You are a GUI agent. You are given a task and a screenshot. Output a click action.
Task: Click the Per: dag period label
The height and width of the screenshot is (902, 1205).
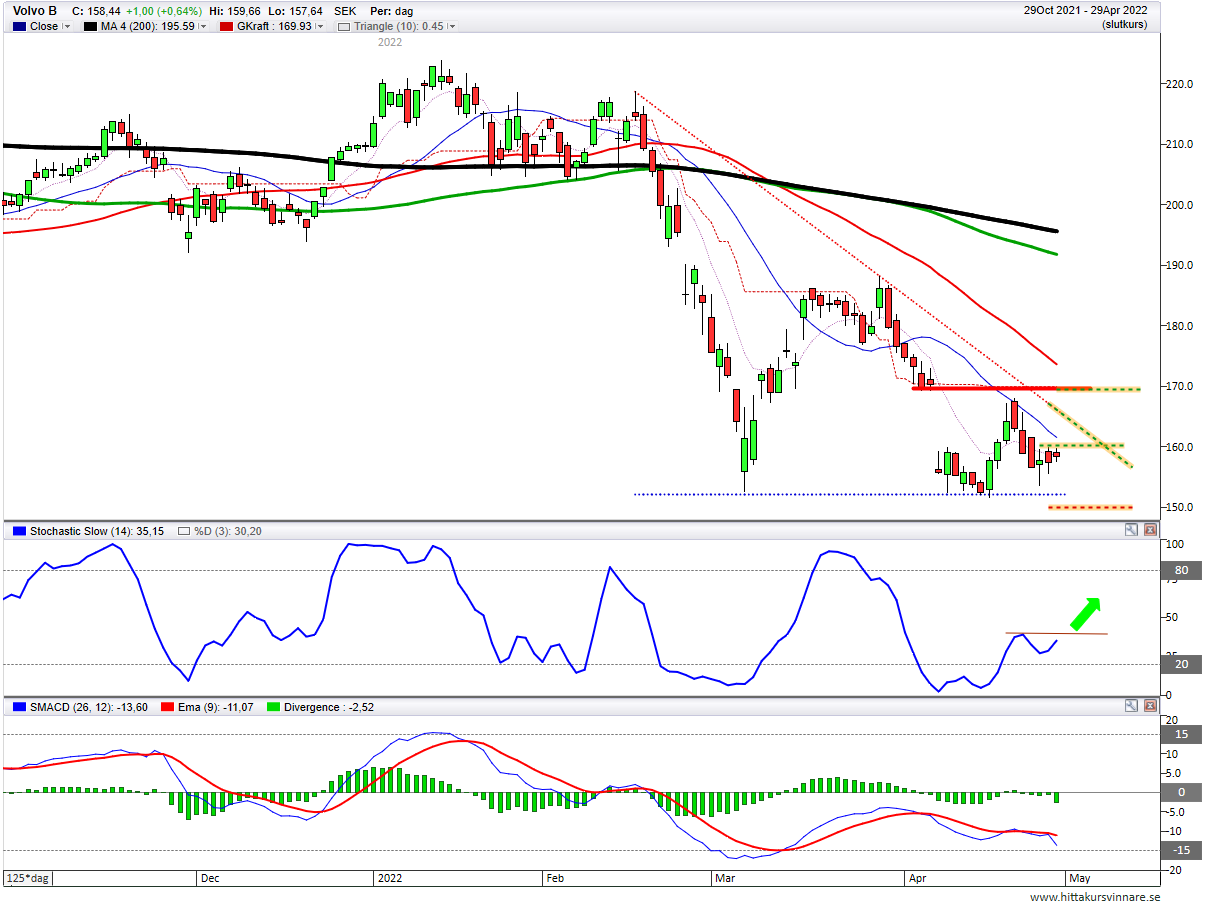(x=392, y=11)
